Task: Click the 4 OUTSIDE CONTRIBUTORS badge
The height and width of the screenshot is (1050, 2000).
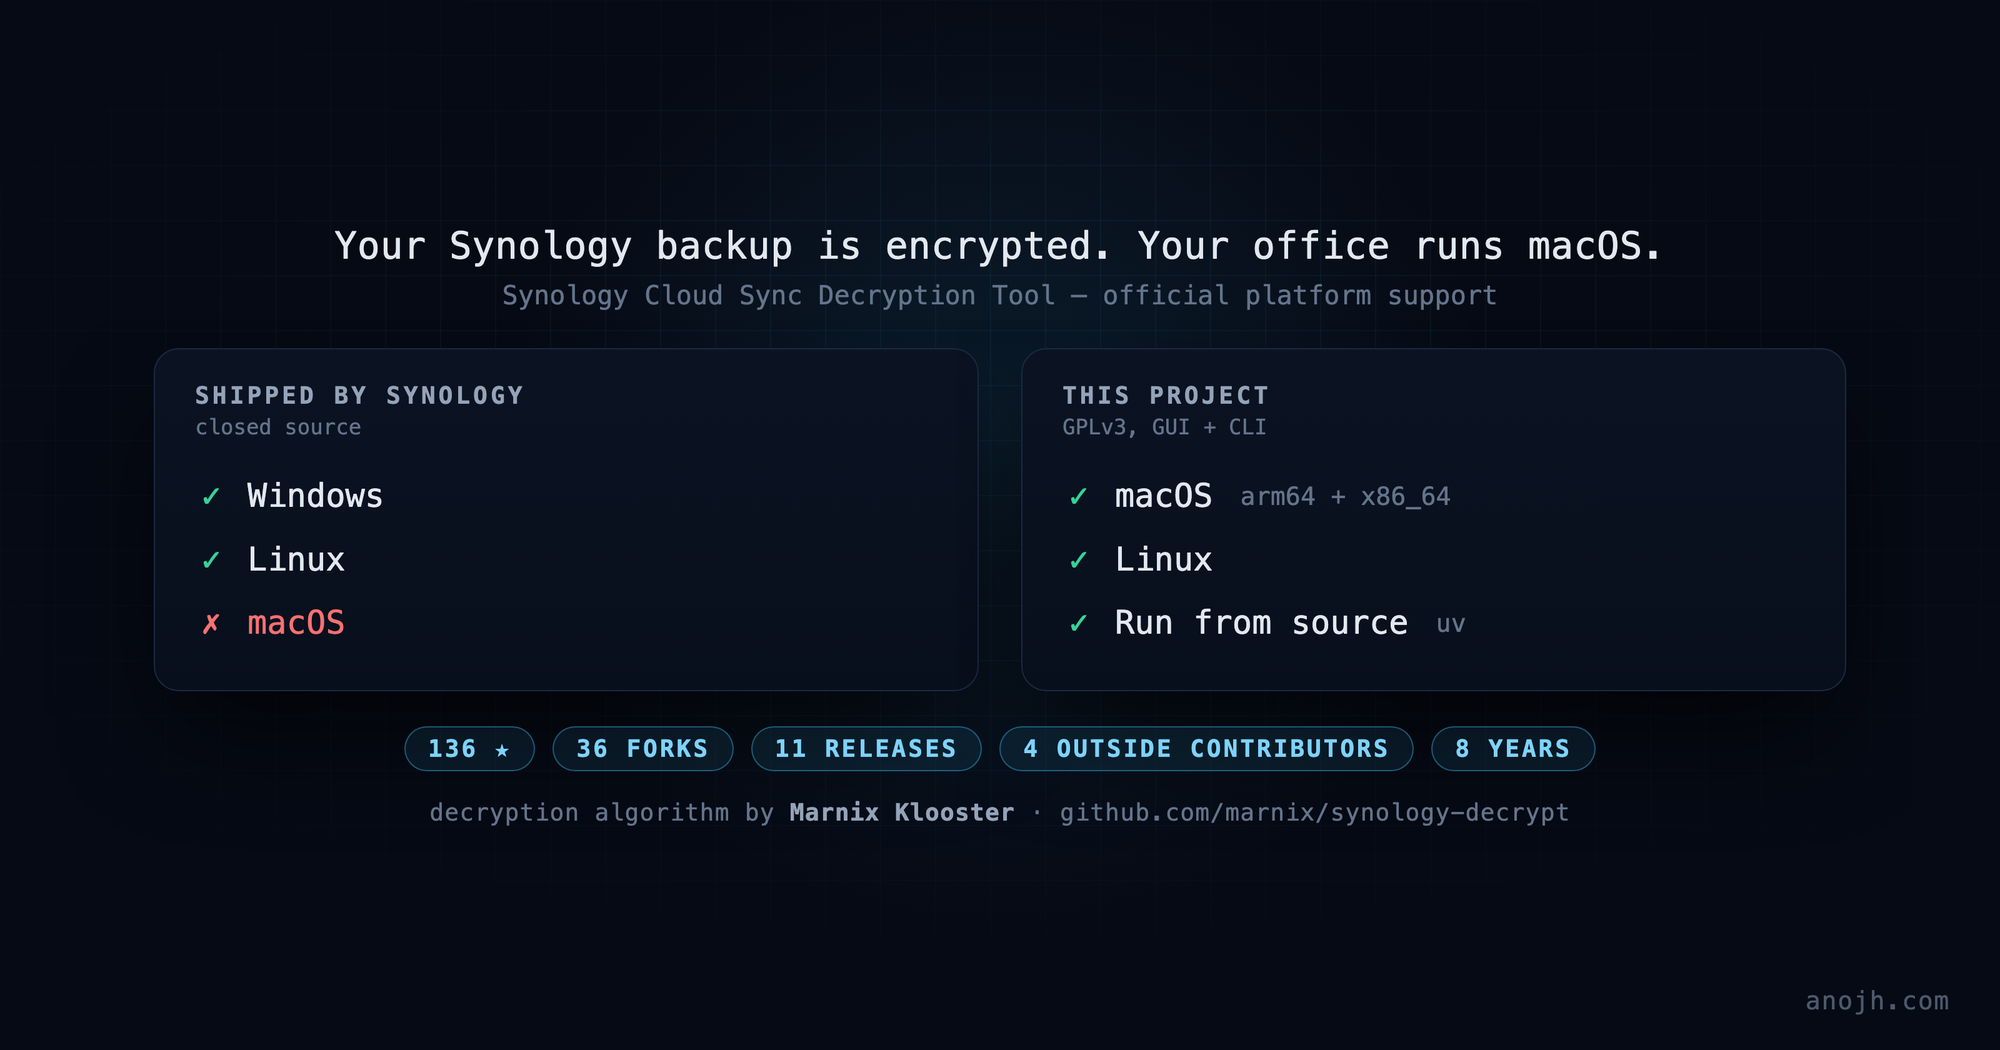Action: coord(1206,749)
